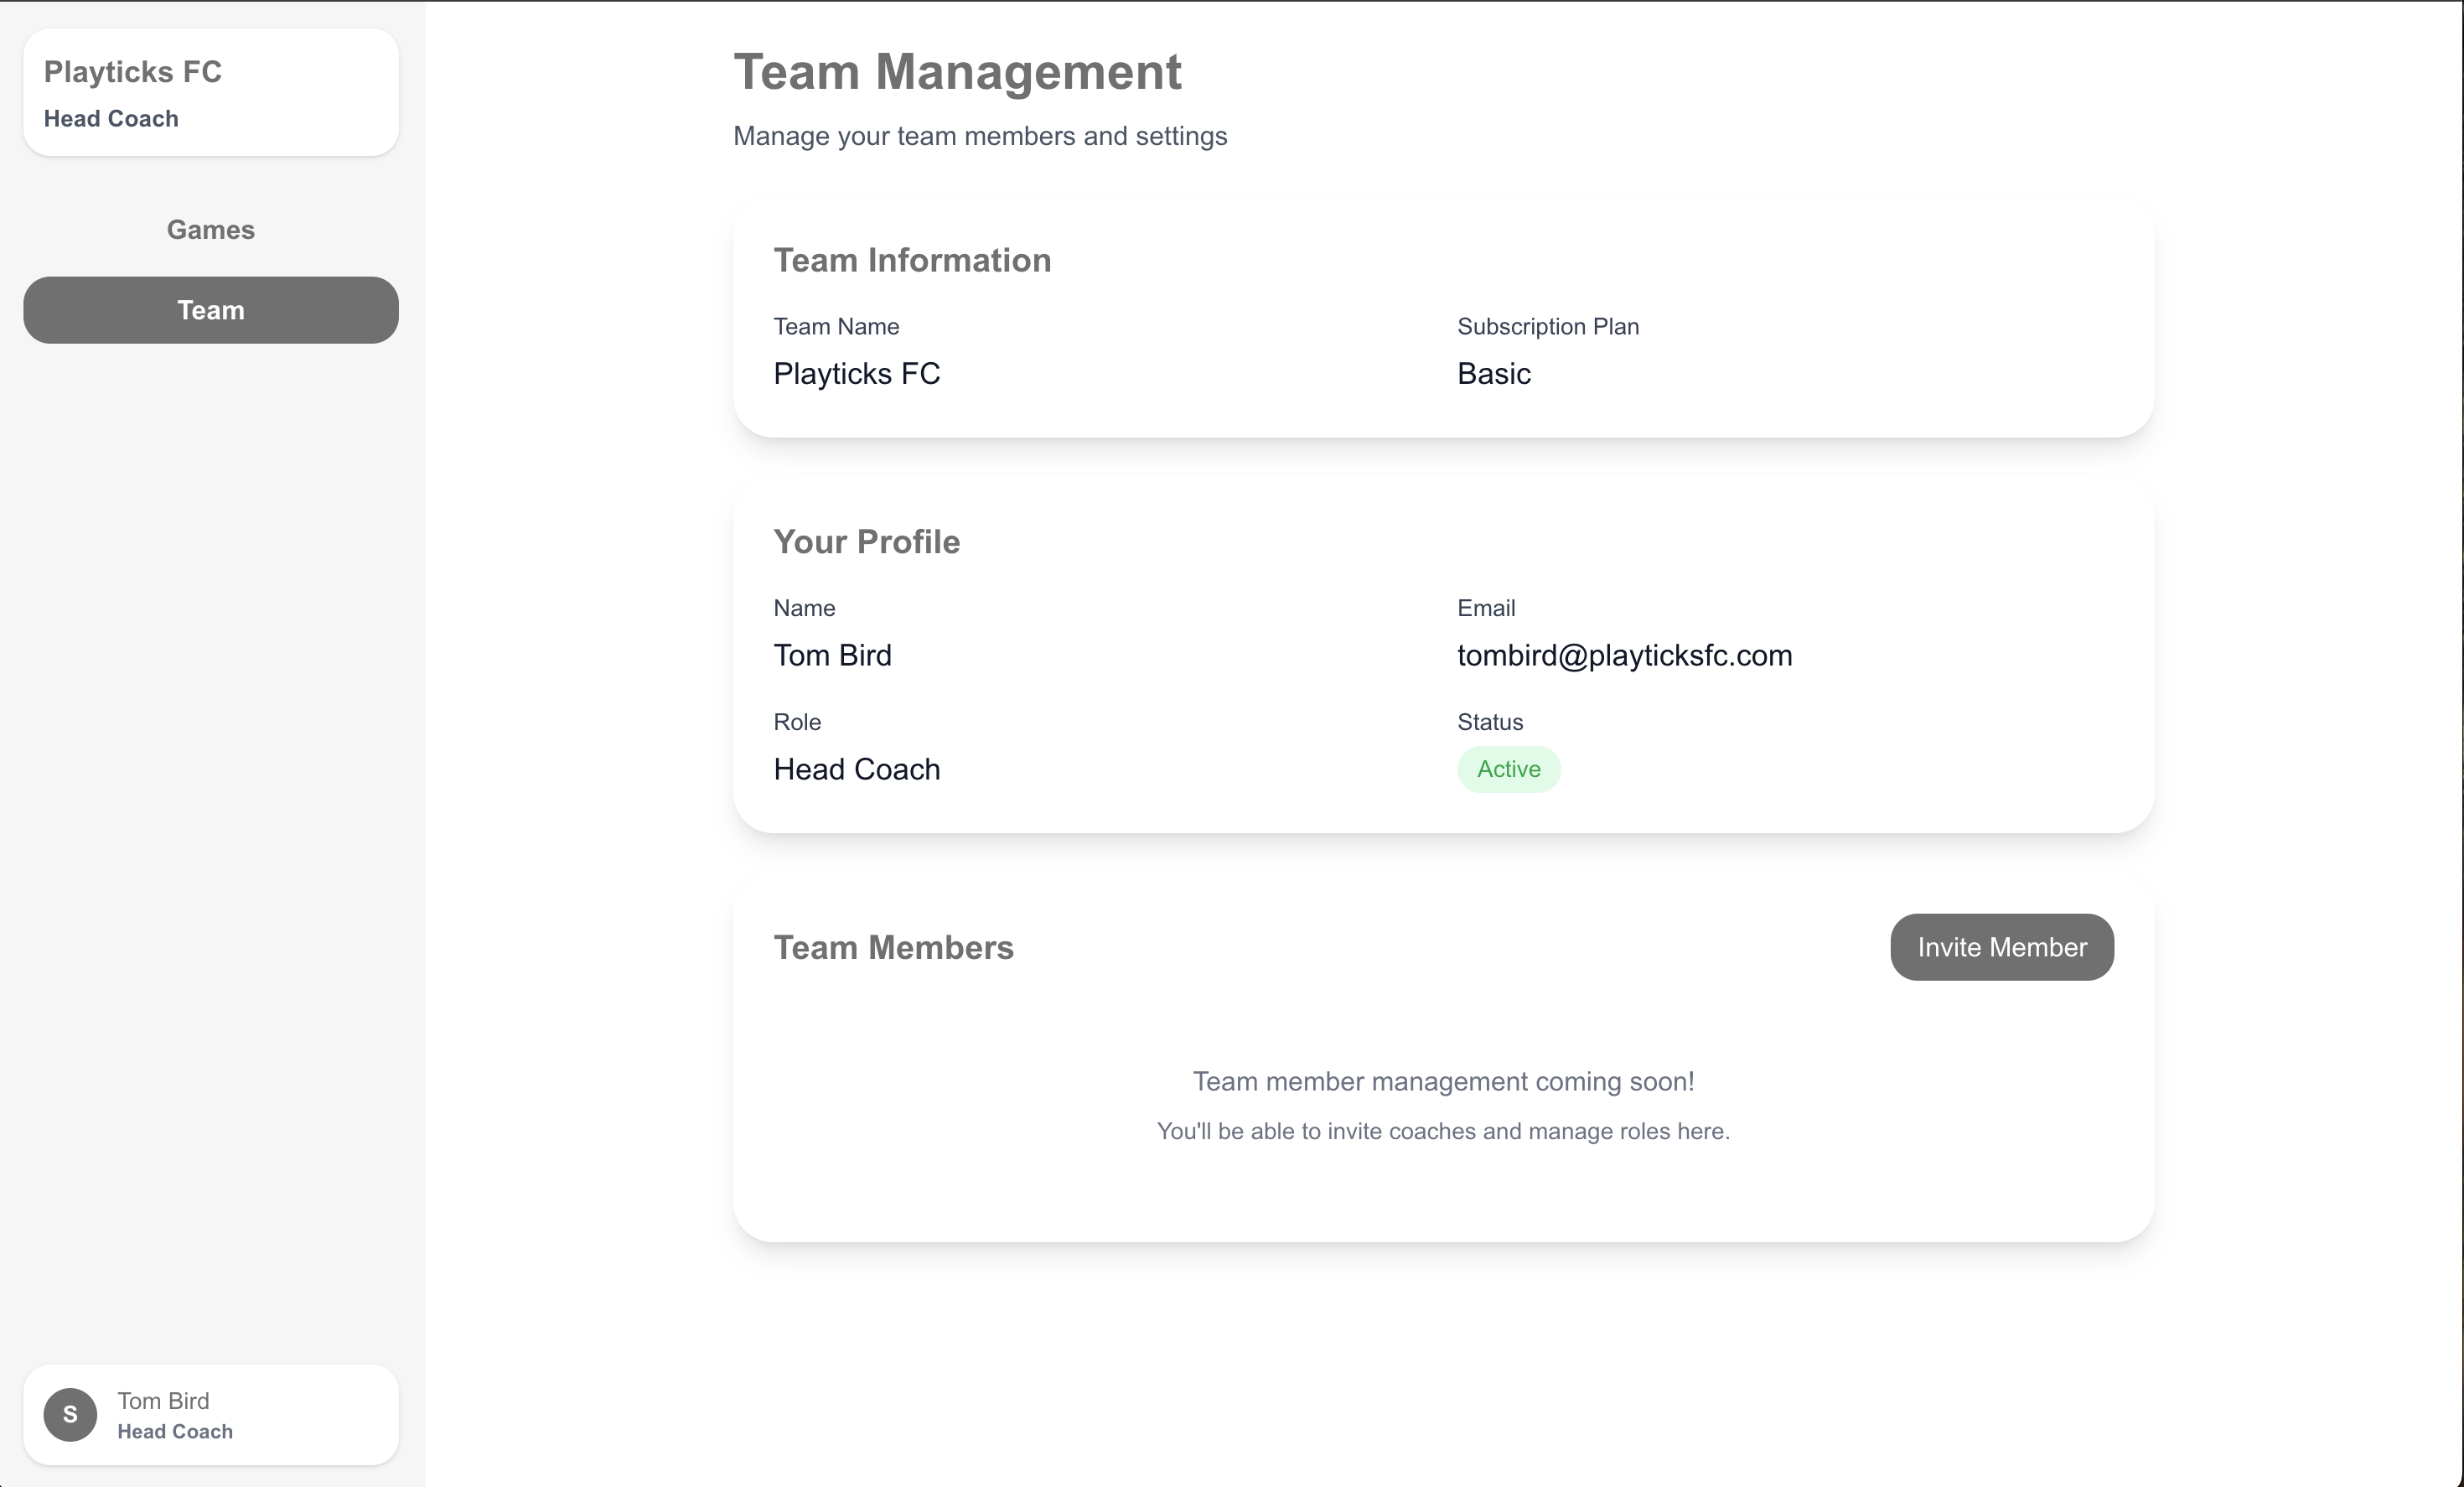
Task: Click the Team Information section heading
Action: tap(912, 260)
